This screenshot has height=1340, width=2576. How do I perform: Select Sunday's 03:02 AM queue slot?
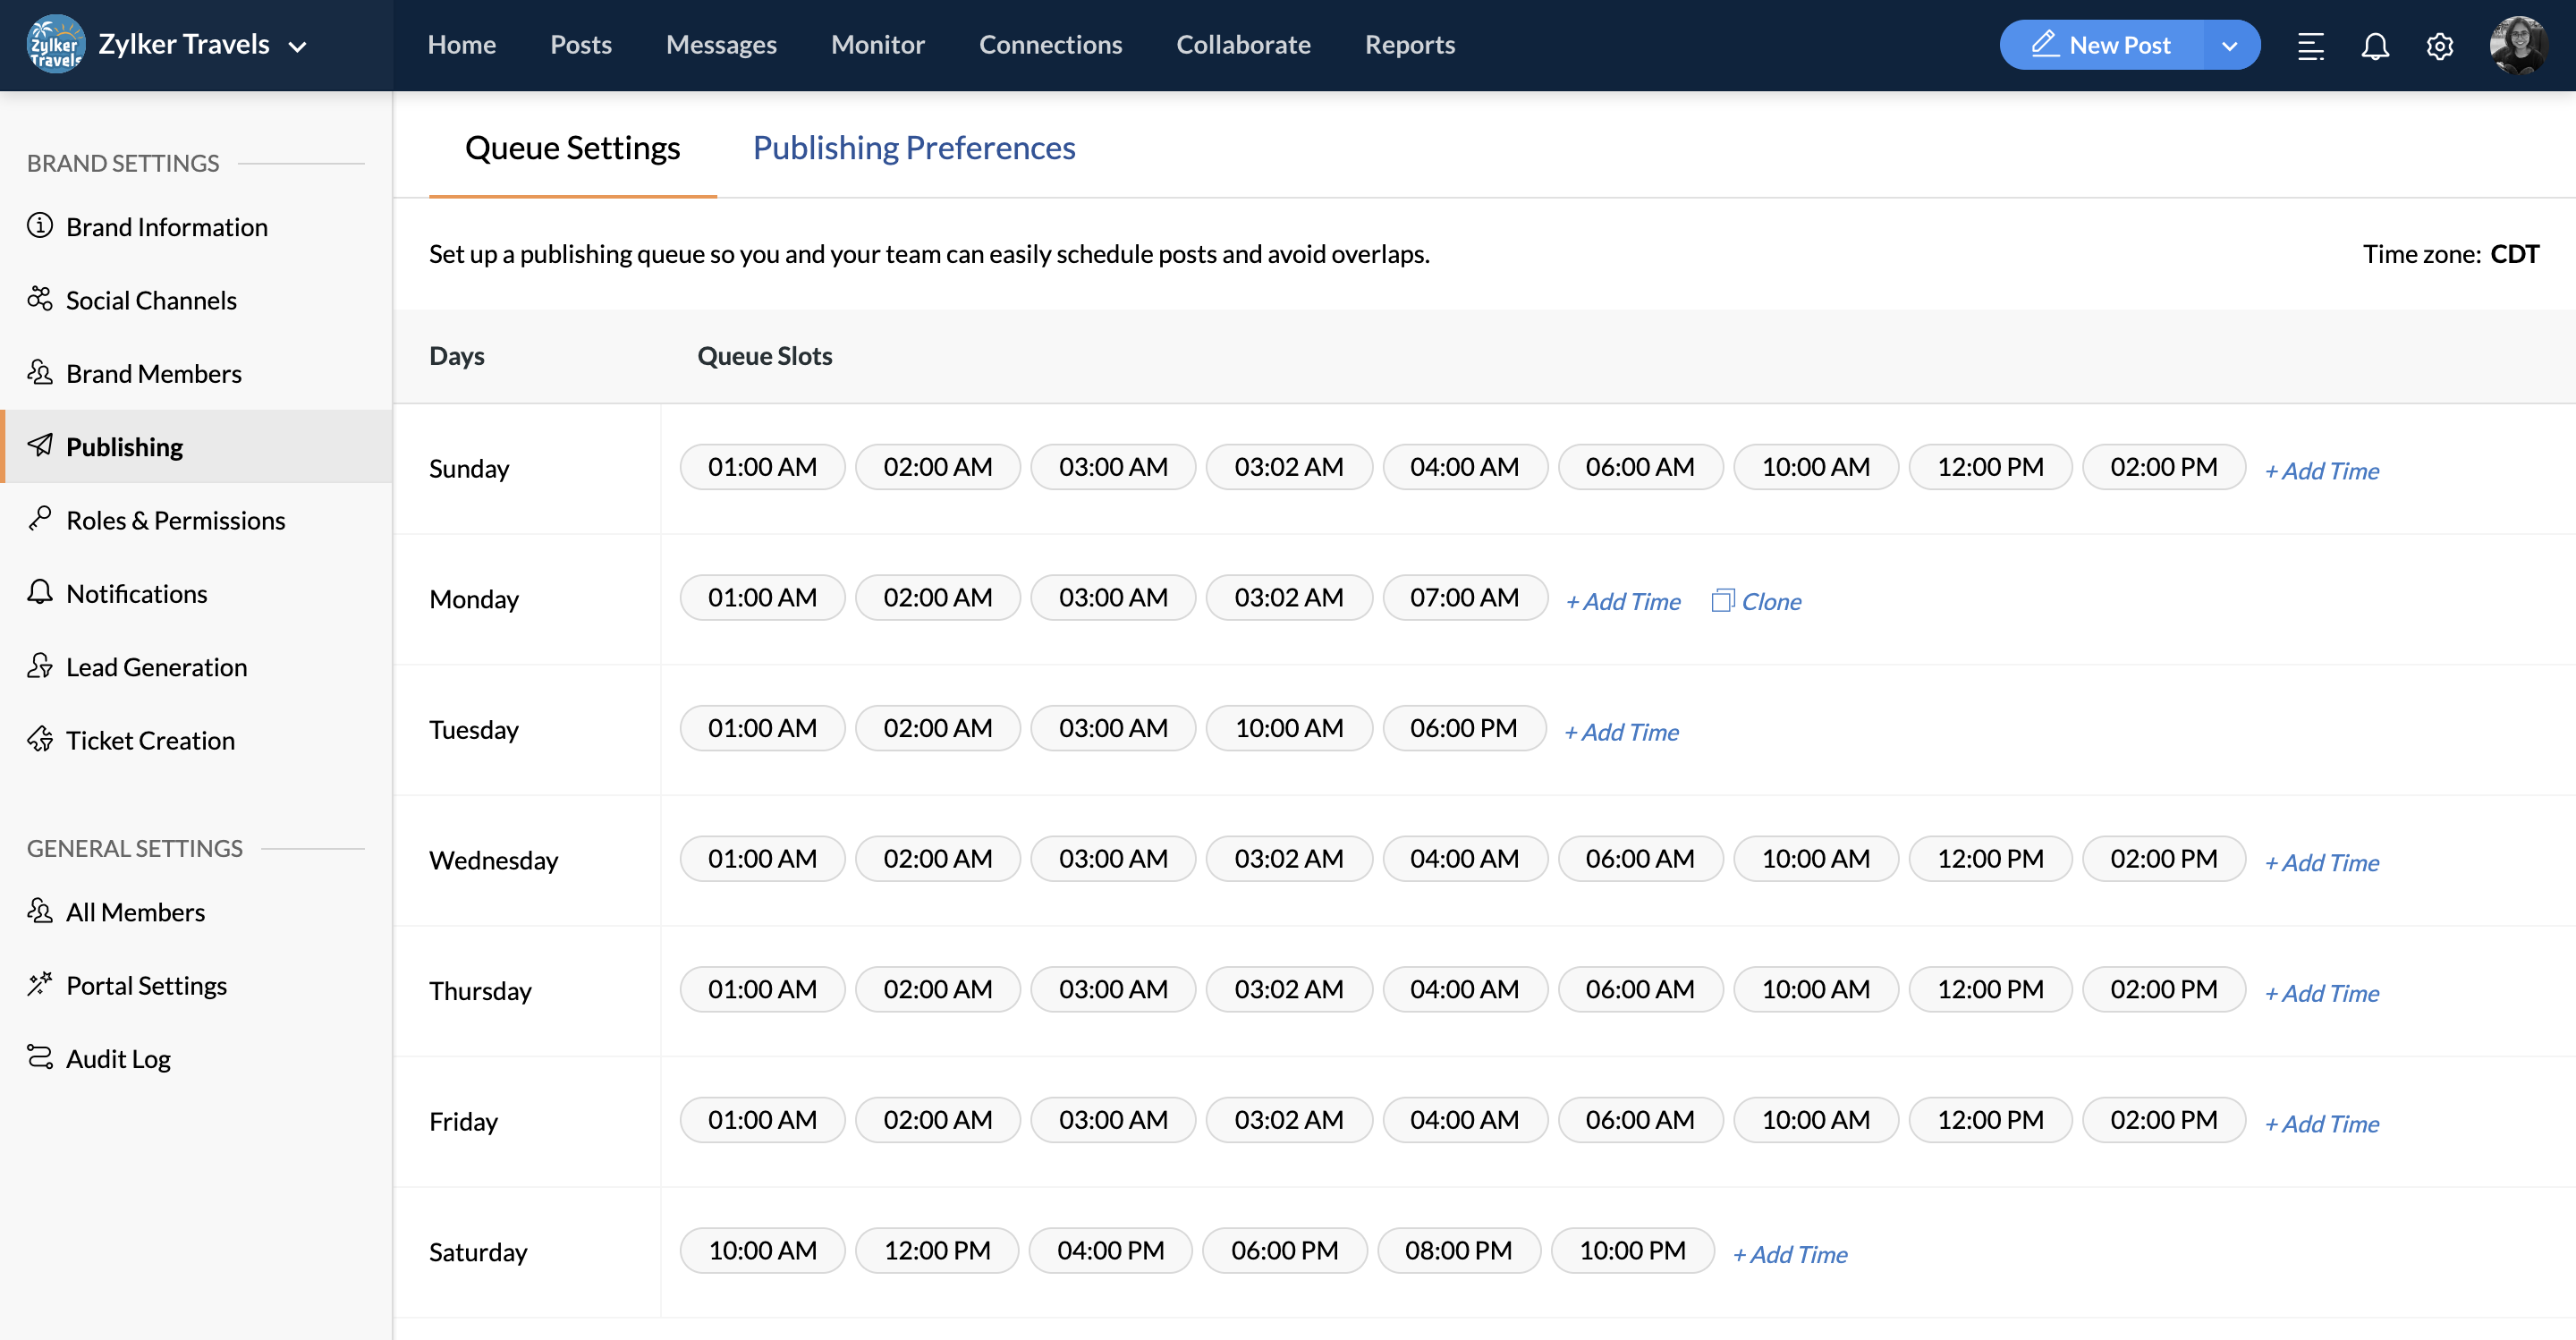1288,467
